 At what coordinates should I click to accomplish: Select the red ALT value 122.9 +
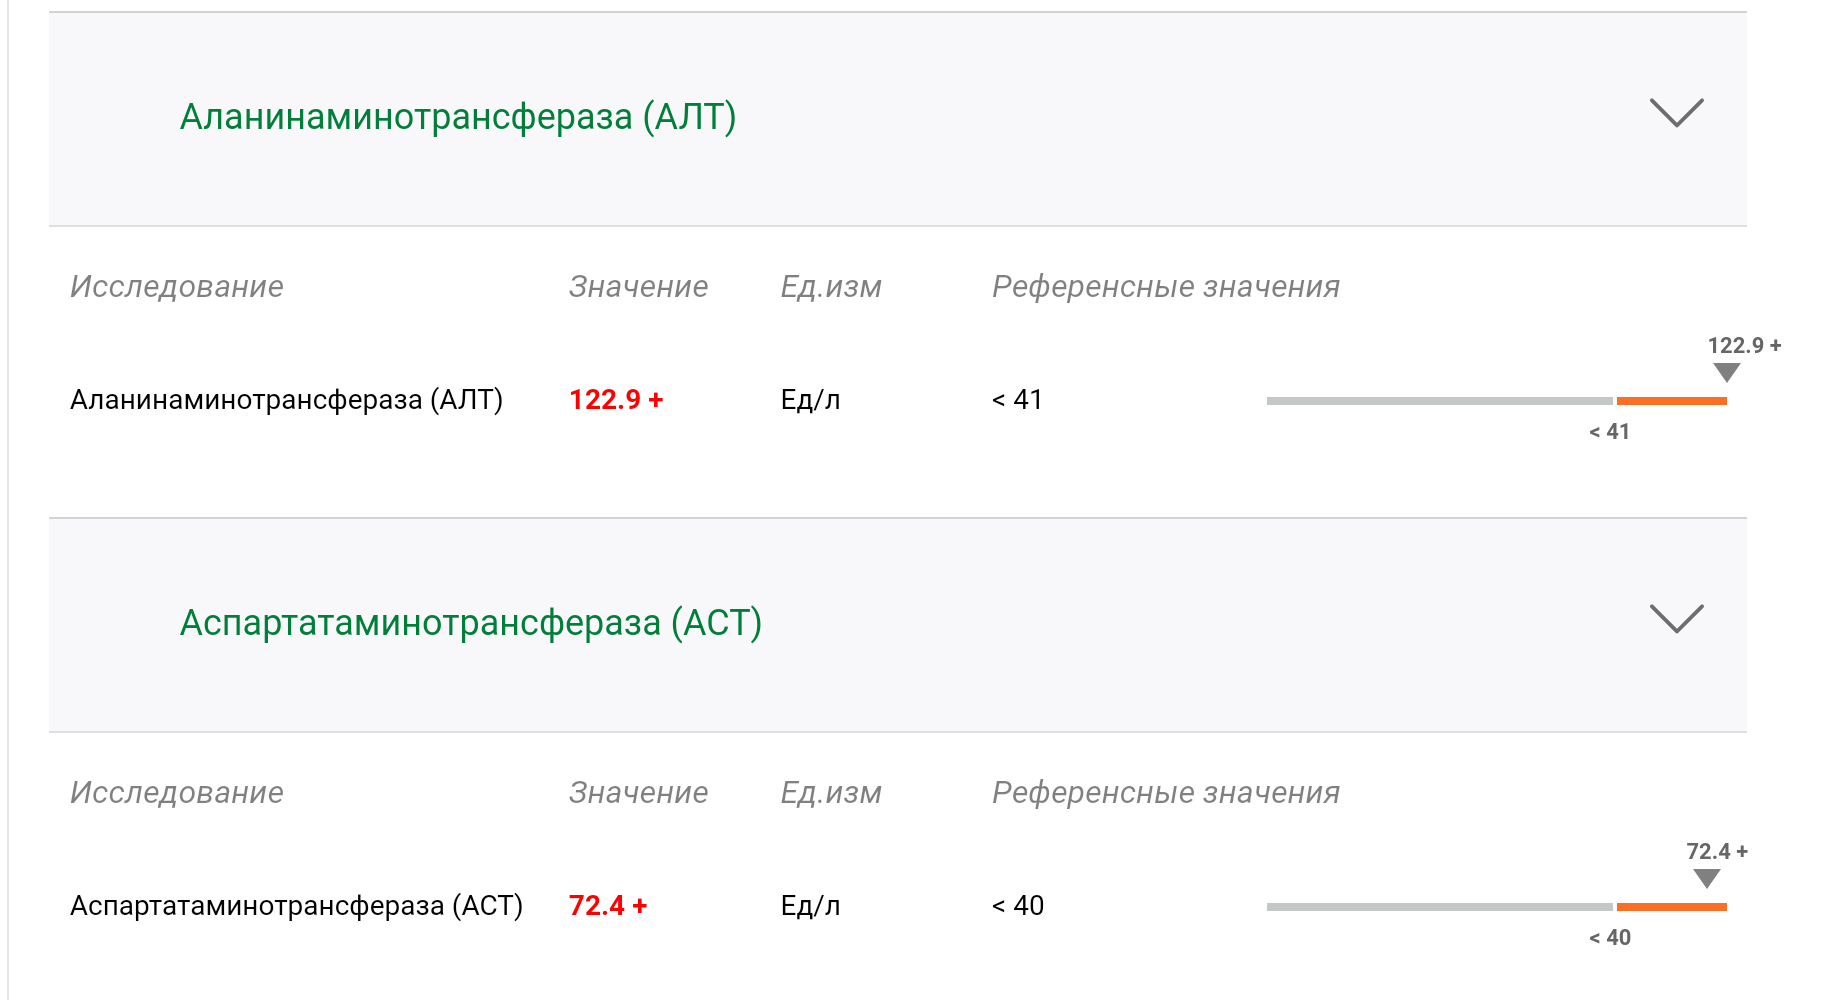pyautogui.click(x=616, y=400)
